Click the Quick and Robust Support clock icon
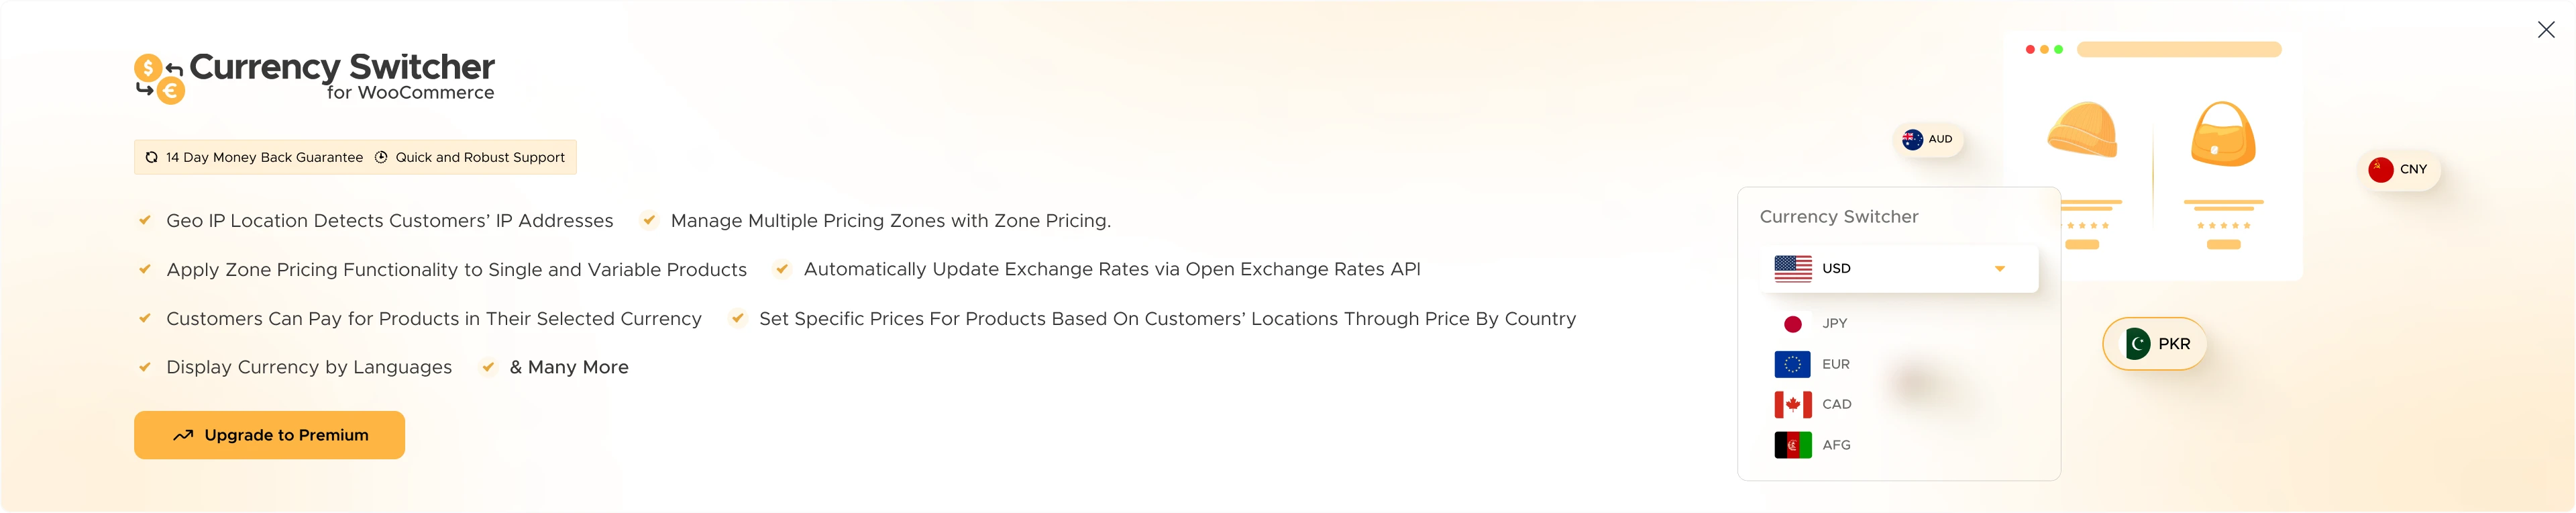This screenshot has height=513, width=2576. click(x=381, y=157)
